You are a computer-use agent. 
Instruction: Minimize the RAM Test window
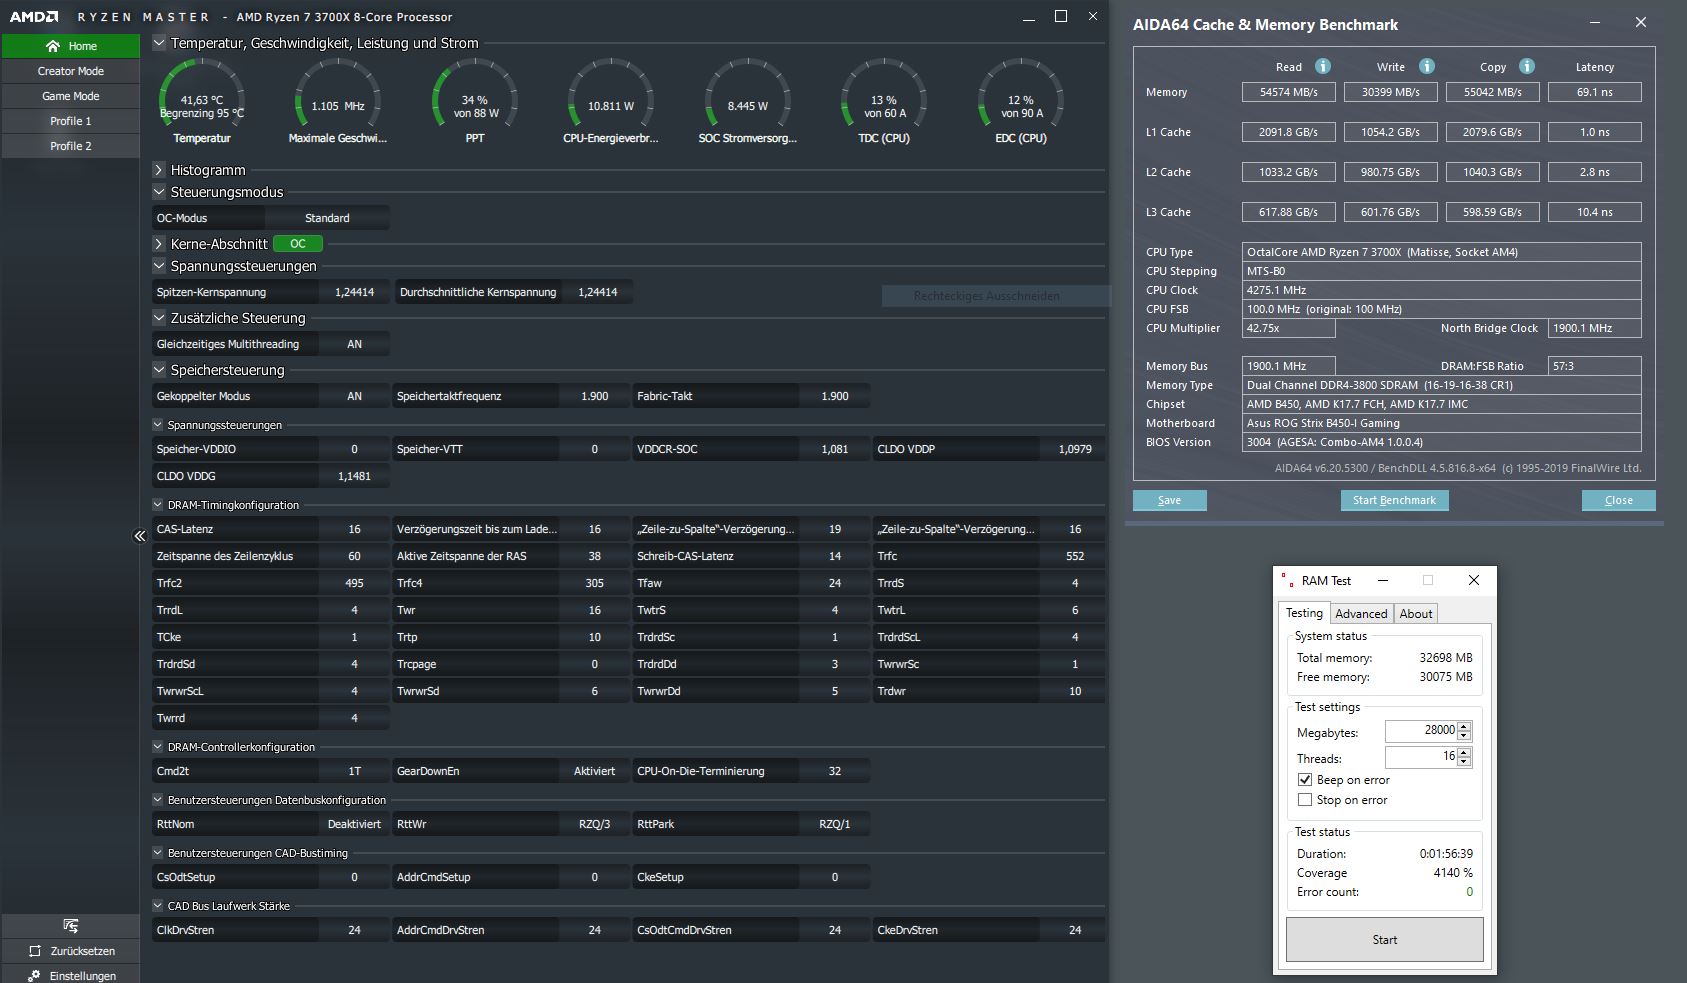(1383, 580)
